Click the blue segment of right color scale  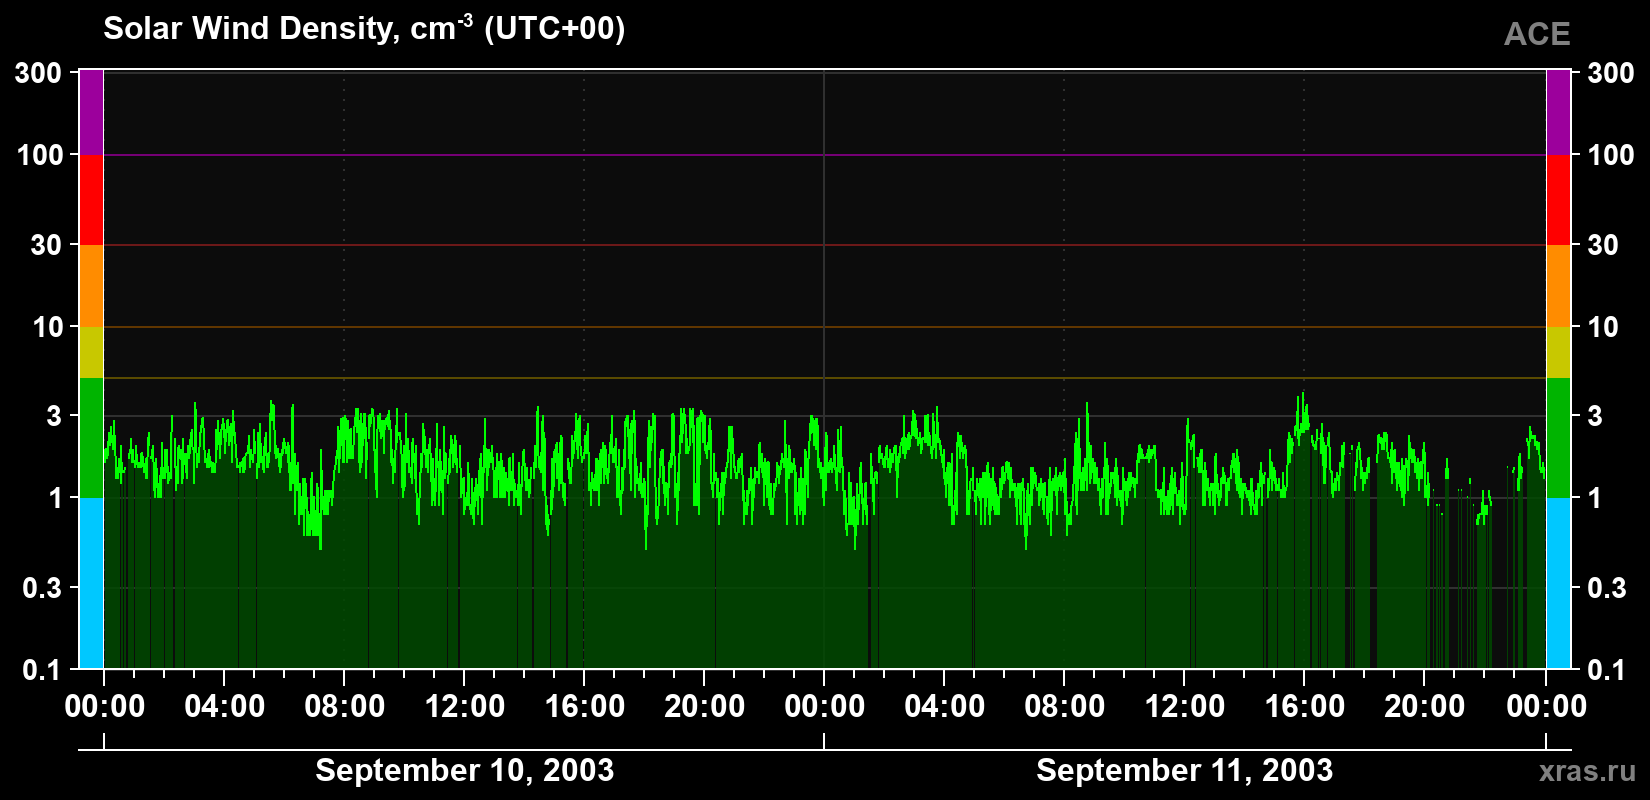[1558, 583]
